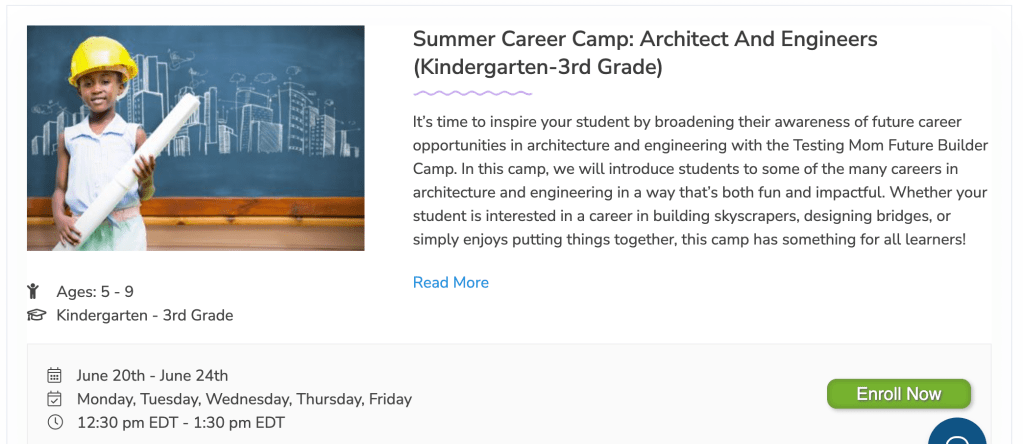Click the calendar-check icon beside weekdays
This screenshot has width=1023, height=444.
tap(55, 399)
